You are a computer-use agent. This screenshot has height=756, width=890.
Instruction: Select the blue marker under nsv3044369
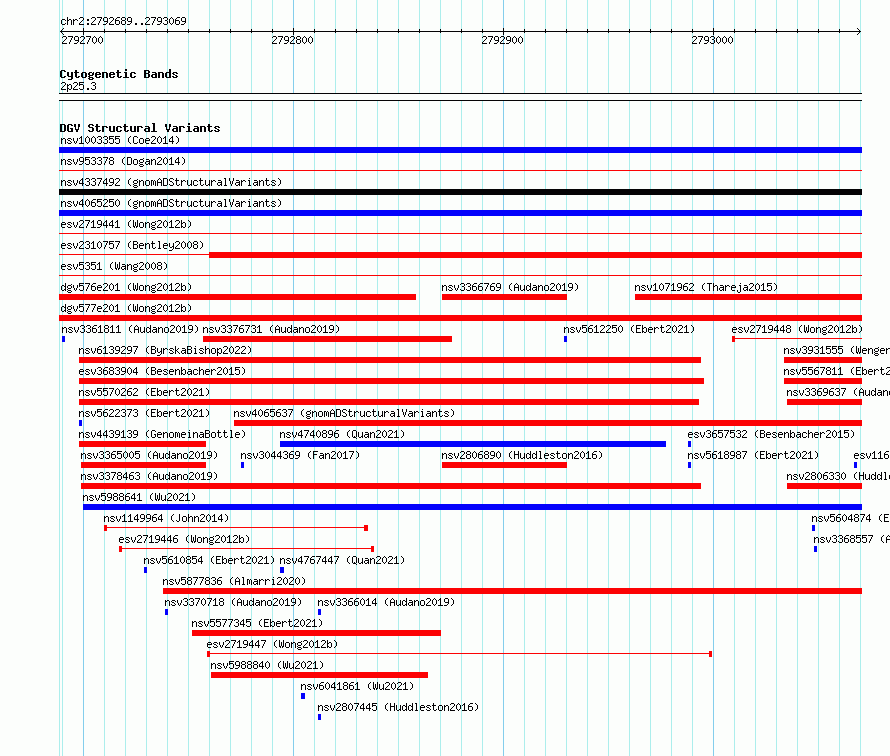tap(242, 465)
